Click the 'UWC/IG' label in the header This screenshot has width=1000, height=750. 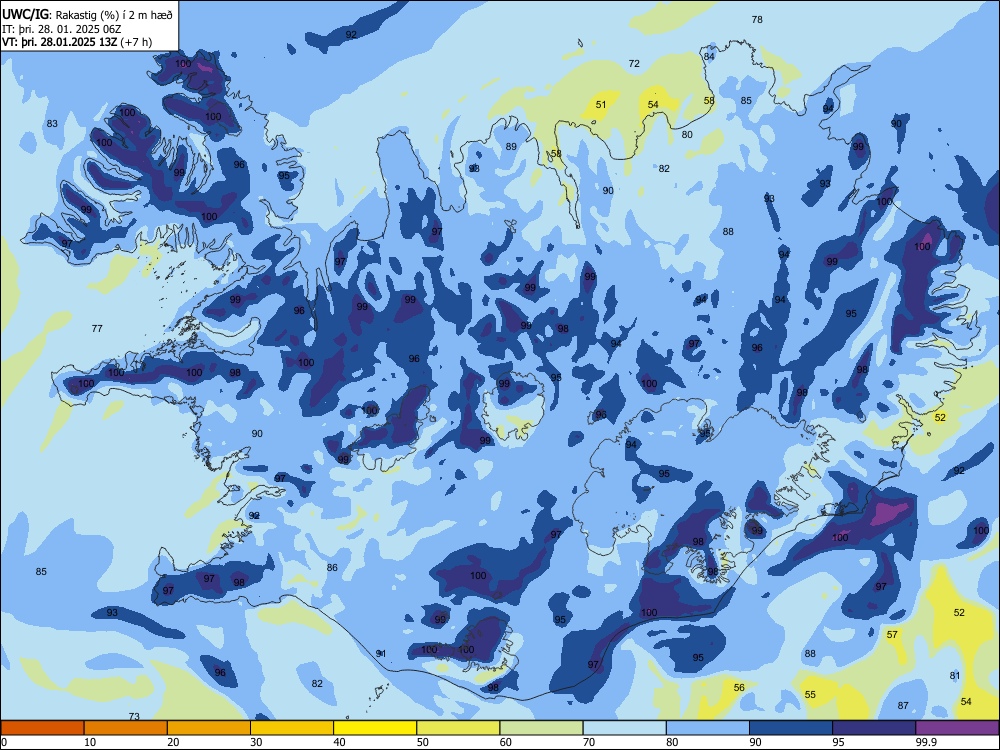[x=25, y=14]
